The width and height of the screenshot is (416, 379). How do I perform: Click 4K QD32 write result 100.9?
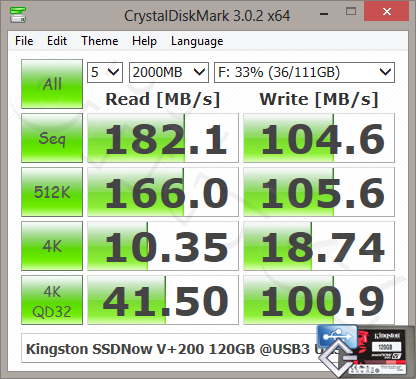[x=319, y=300]
